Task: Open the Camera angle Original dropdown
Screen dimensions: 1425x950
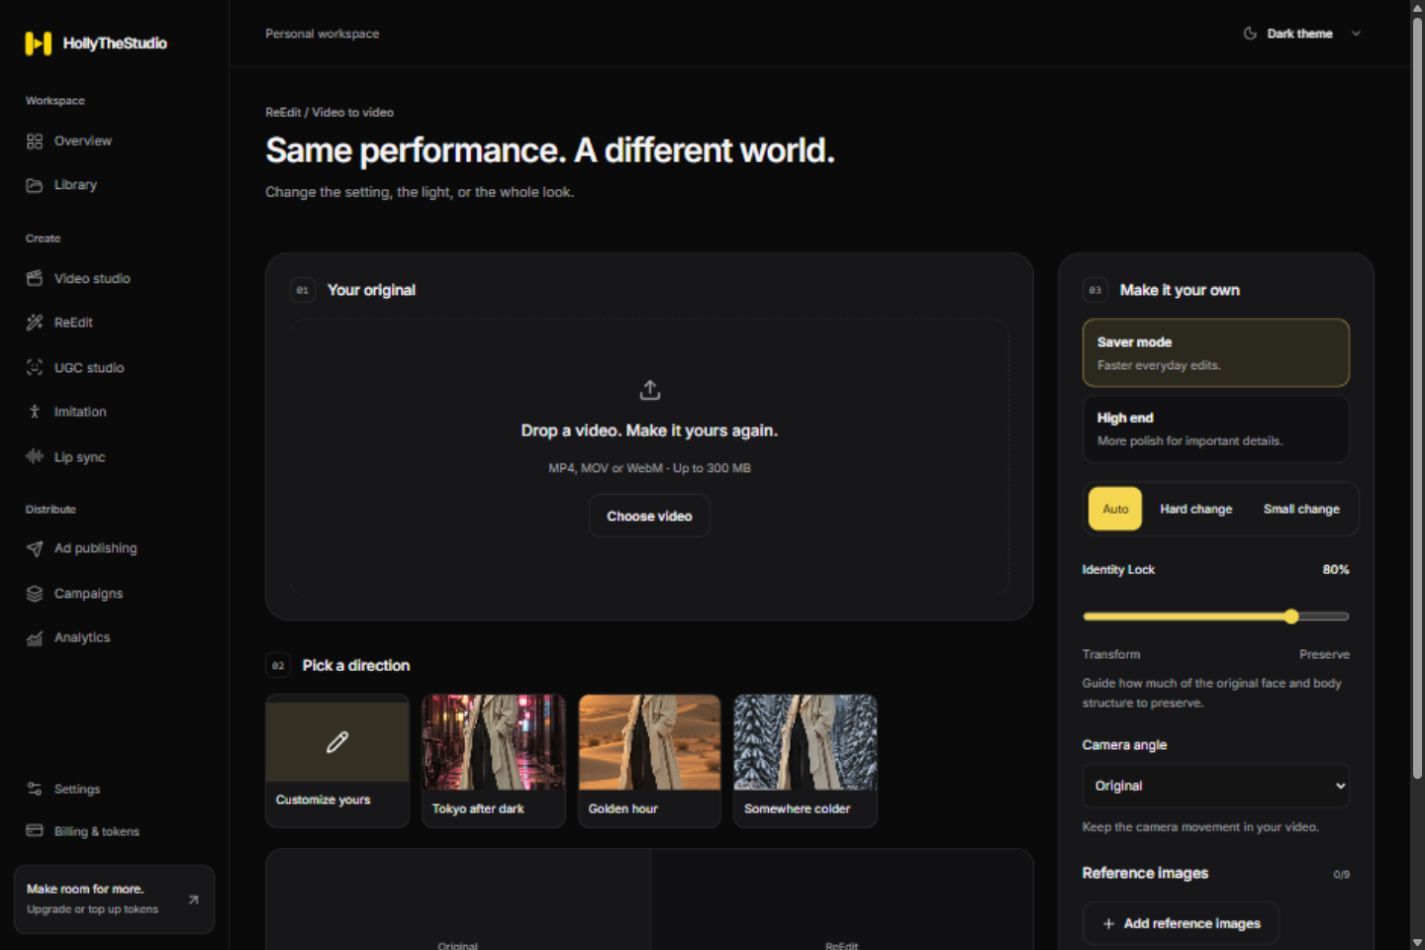Action: [1216, 786]
